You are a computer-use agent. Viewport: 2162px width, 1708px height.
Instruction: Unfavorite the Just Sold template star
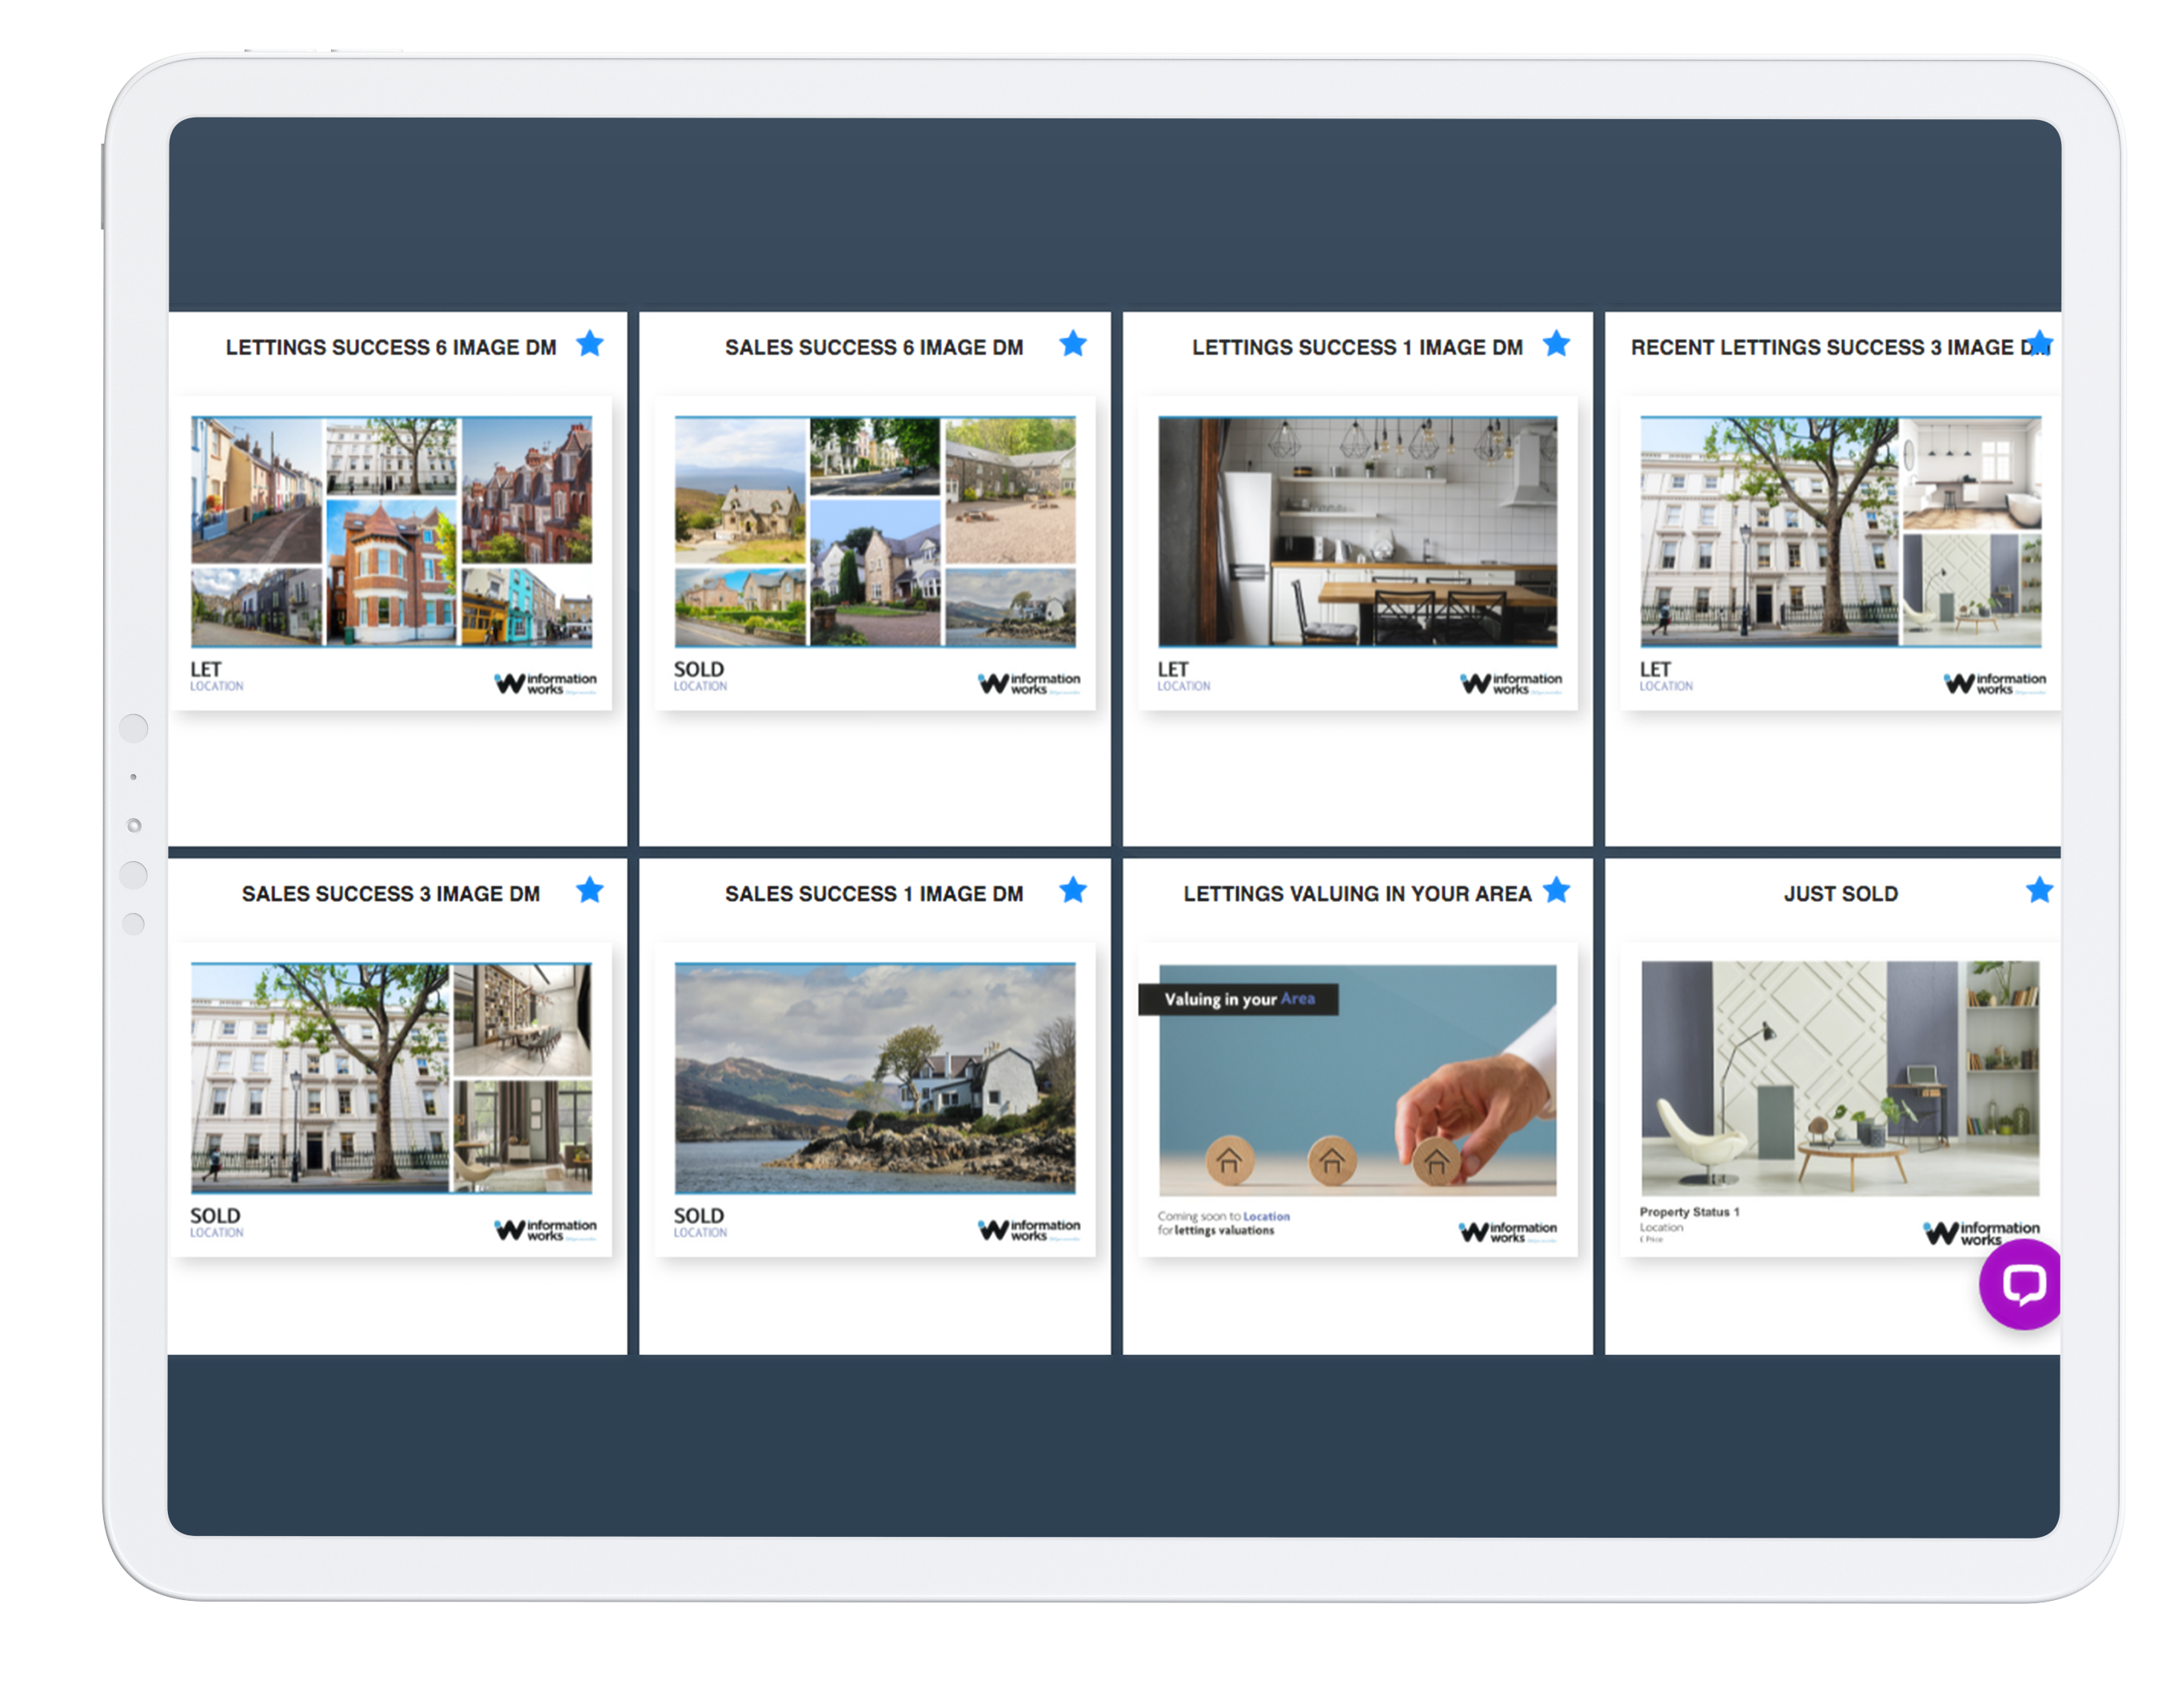[x=2039, y=890]
